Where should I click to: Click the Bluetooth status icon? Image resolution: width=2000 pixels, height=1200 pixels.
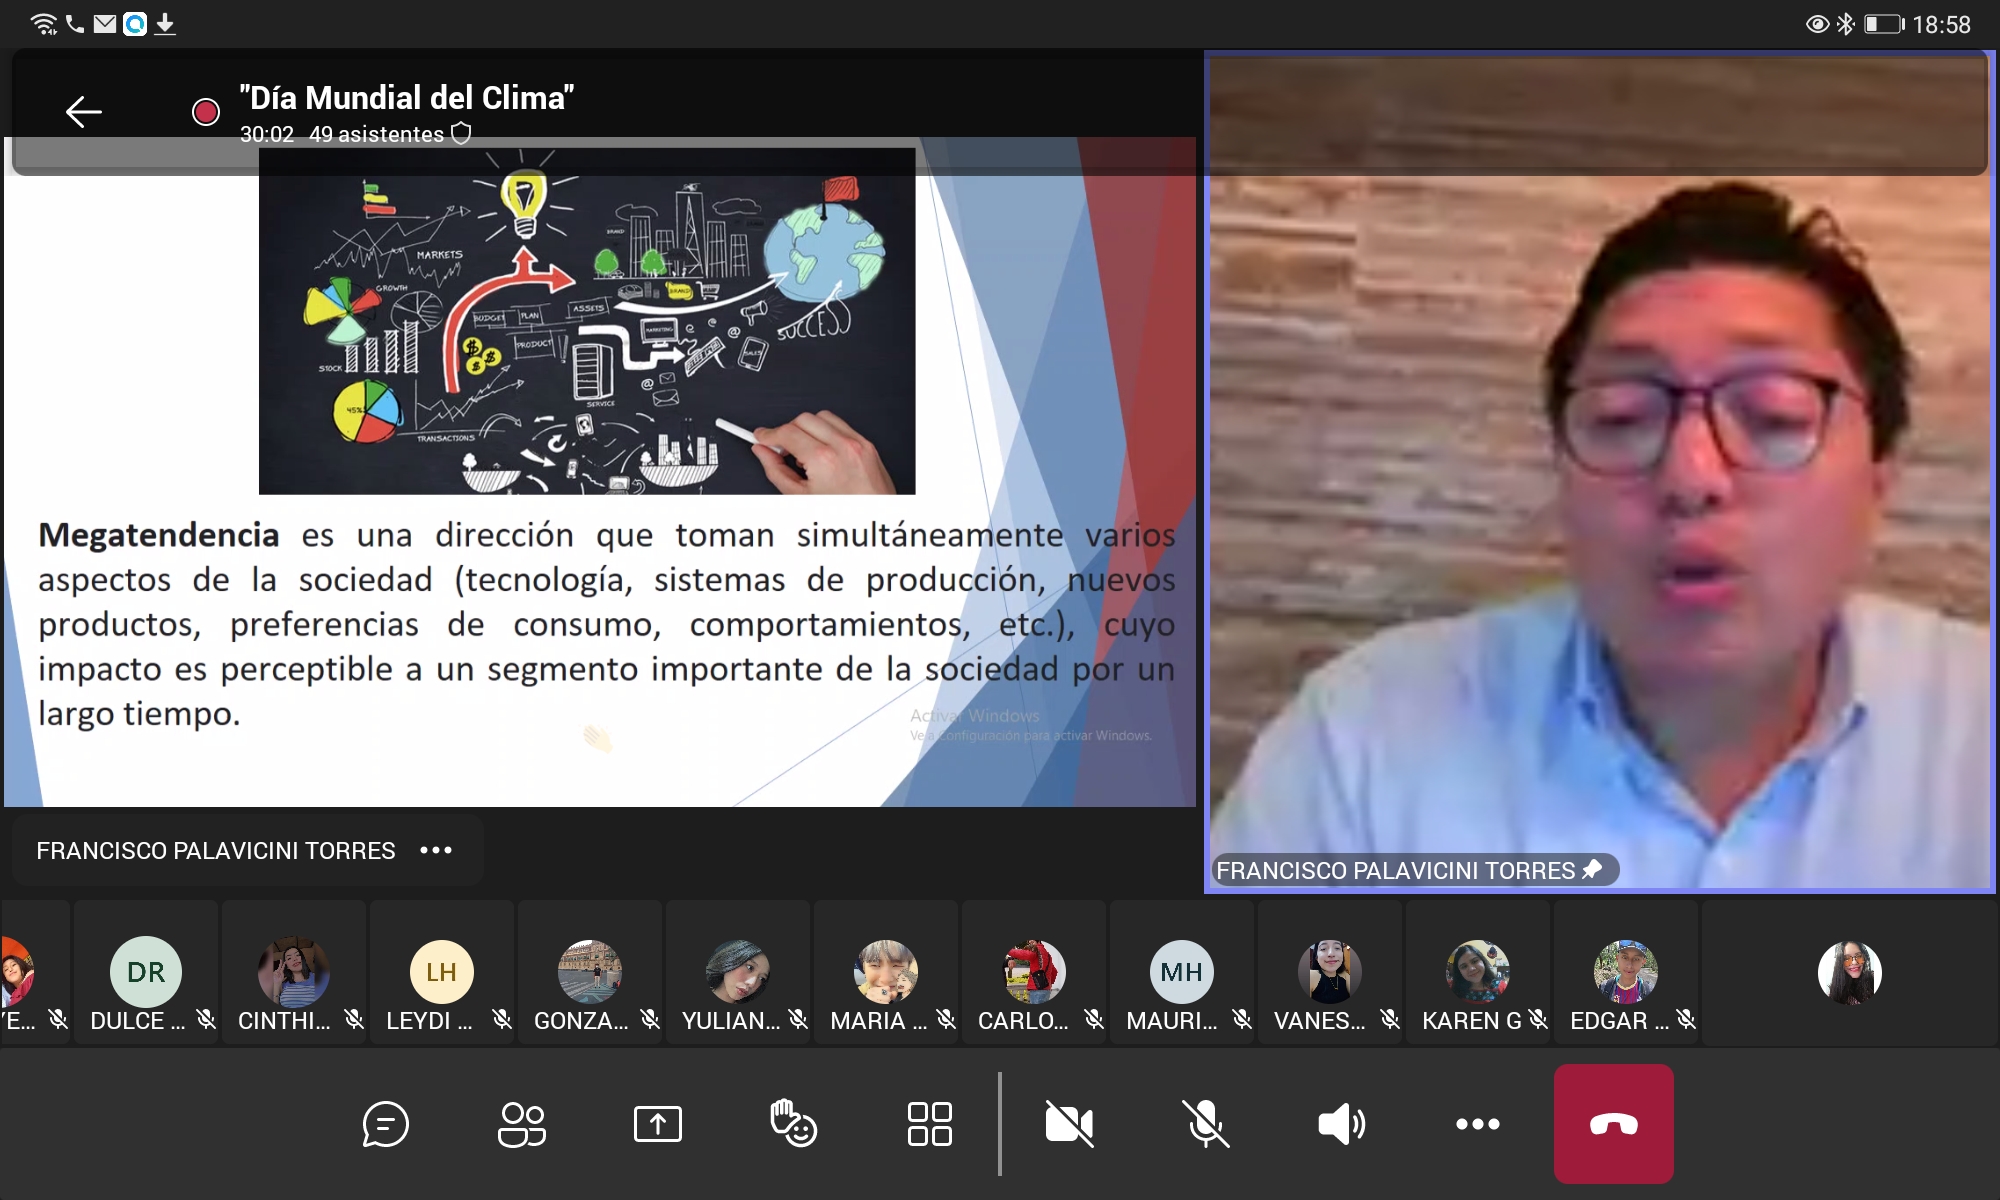(1845, 24)
